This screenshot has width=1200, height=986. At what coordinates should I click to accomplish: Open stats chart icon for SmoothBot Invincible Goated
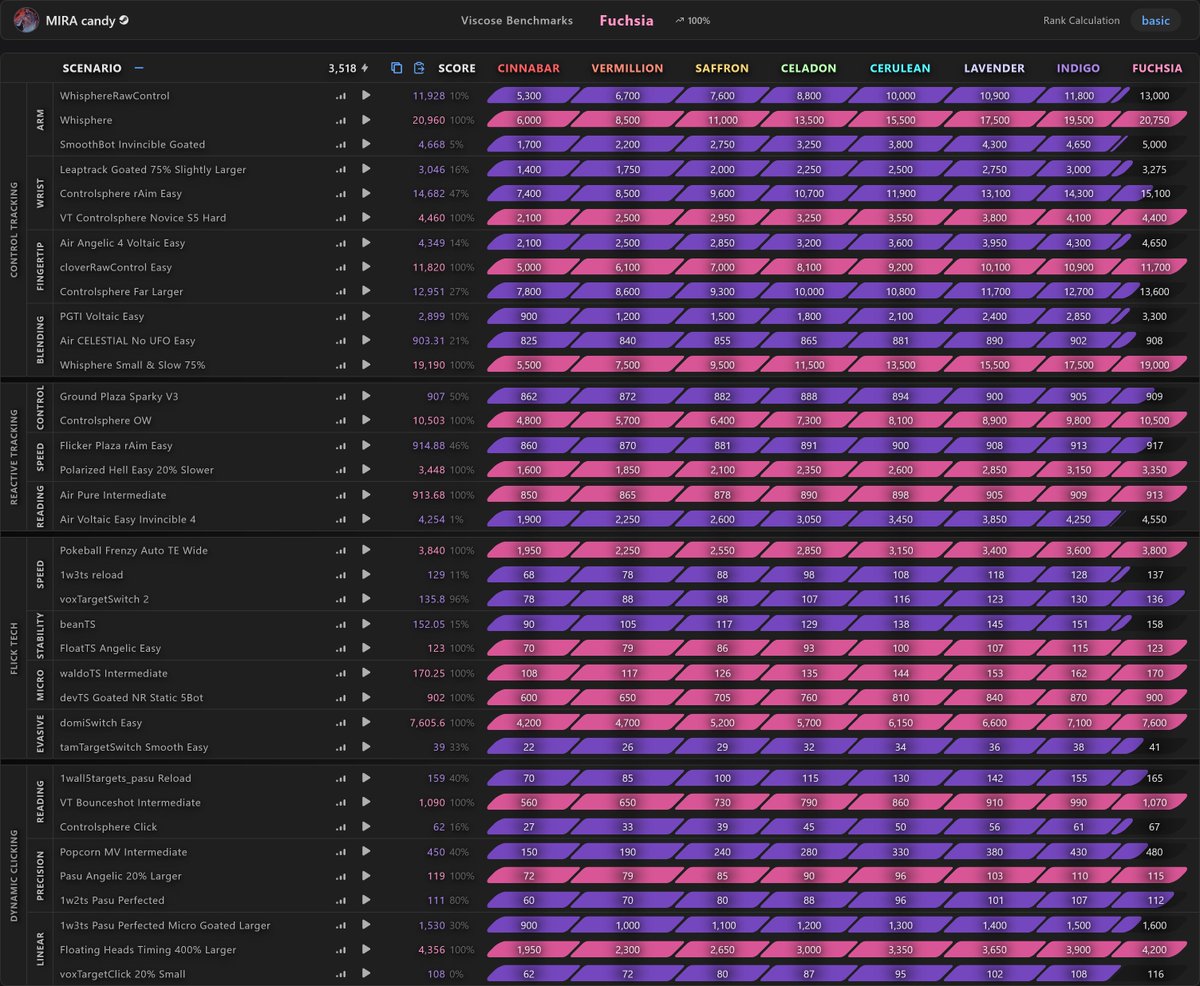[341, 145]
